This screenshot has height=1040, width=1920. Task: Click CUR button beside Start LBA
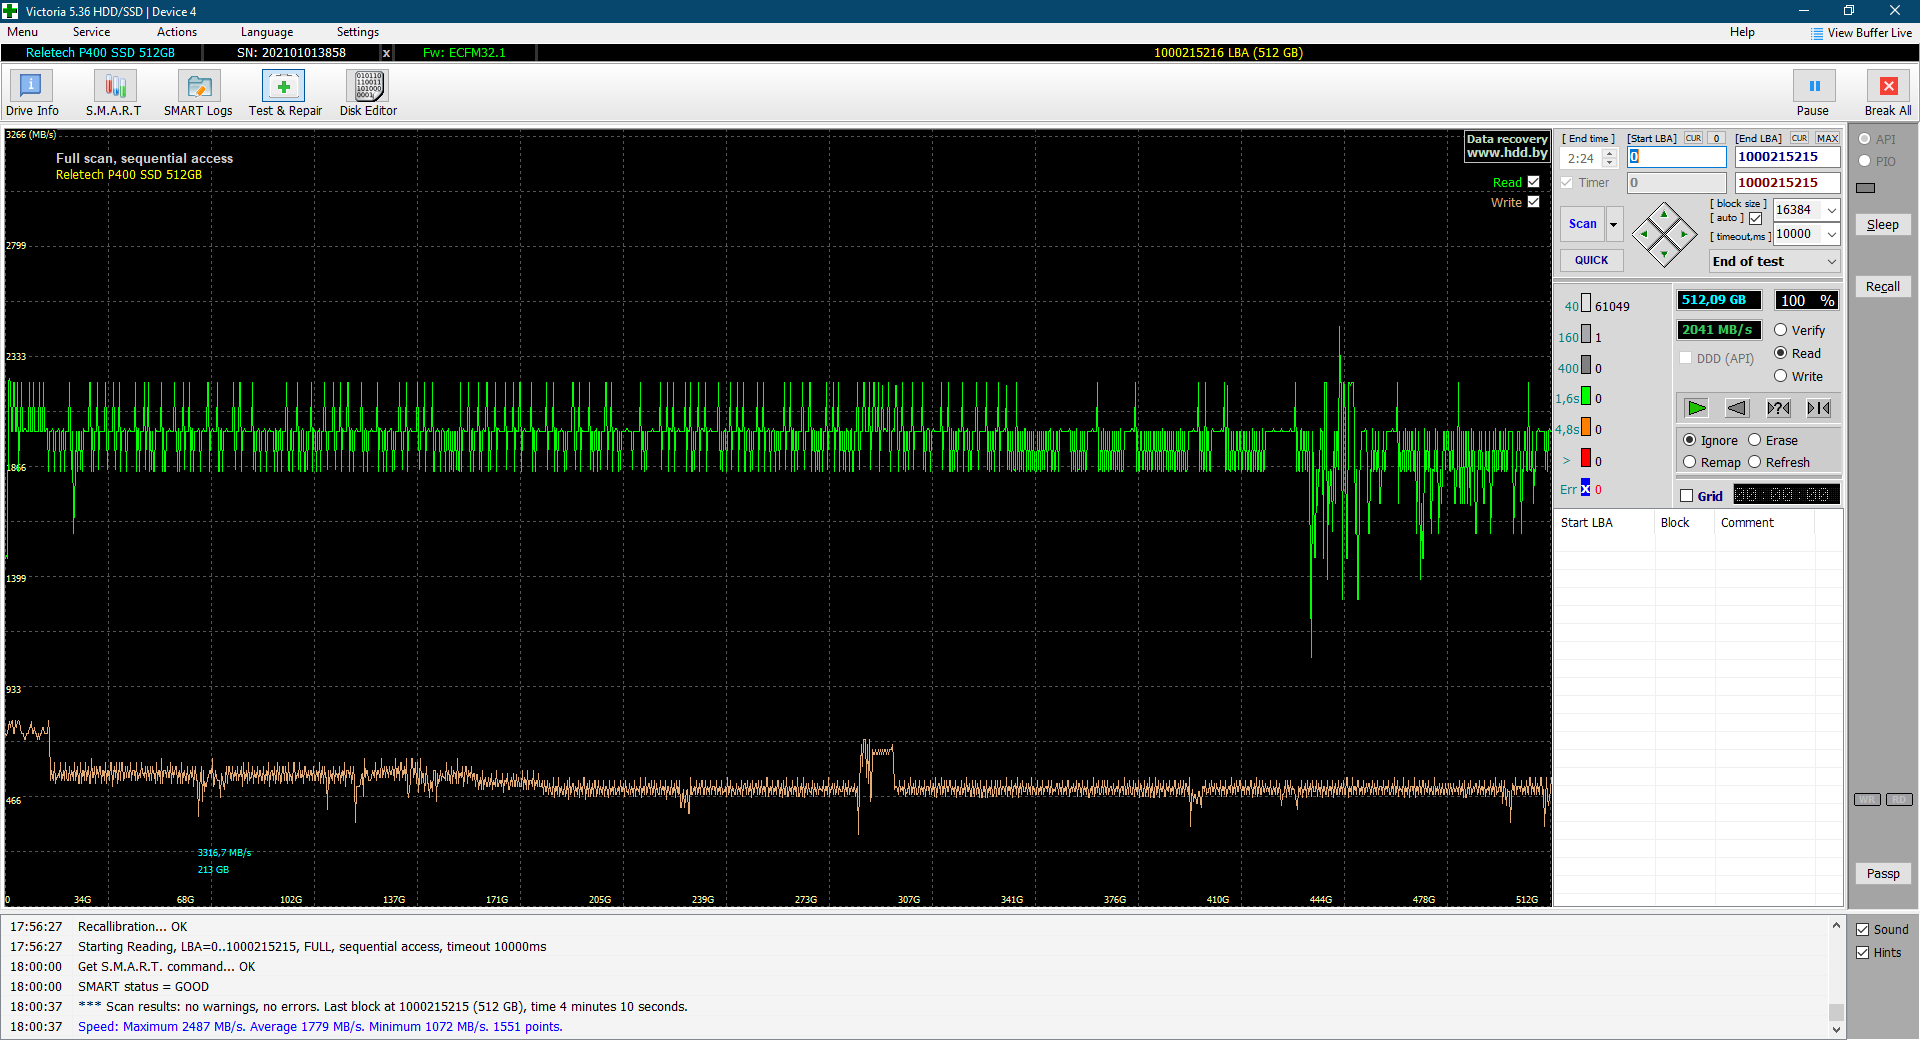pyautogui.click(x=1693, y=138)
